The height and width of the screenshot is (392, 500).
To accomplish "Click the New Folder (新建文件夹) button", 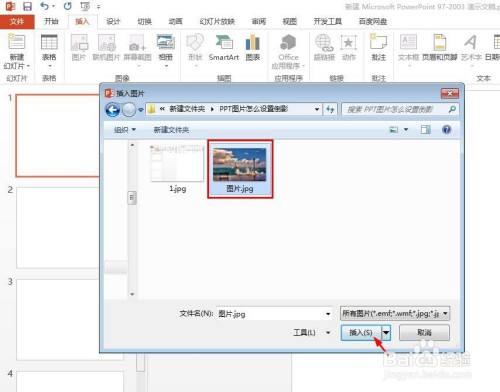I will [x=171, y=130].
